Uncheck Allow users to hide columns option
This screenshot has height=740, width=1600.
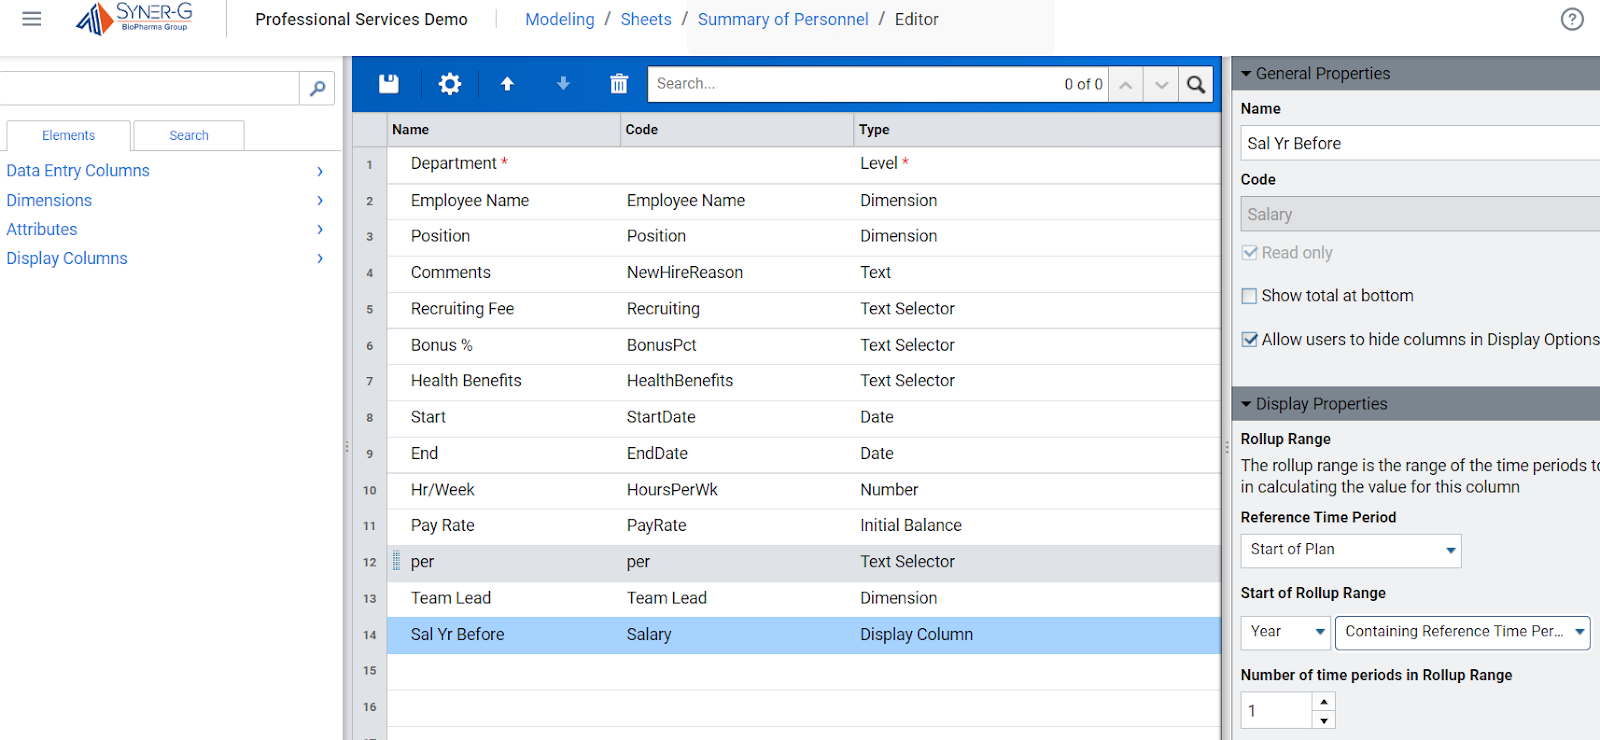click(x=1249, y=340)
